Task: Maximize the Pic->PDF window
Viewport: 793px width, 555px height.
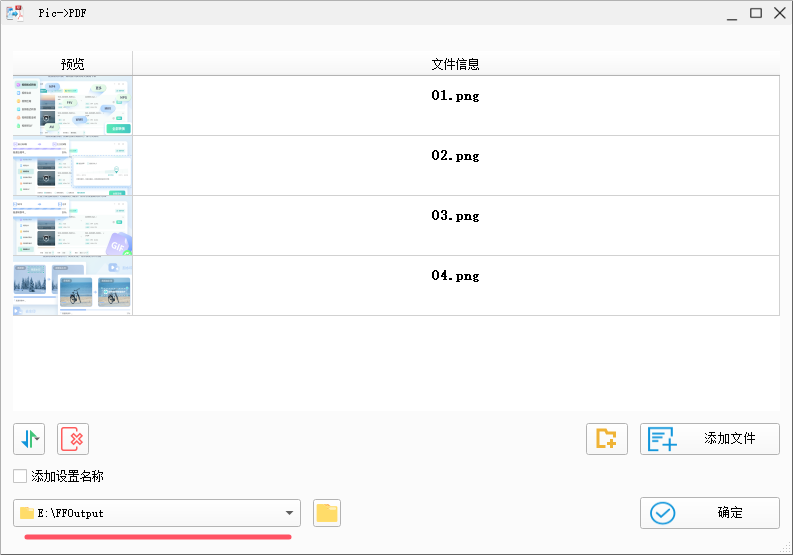Action: pyautogui.click(x=756, y=13)
